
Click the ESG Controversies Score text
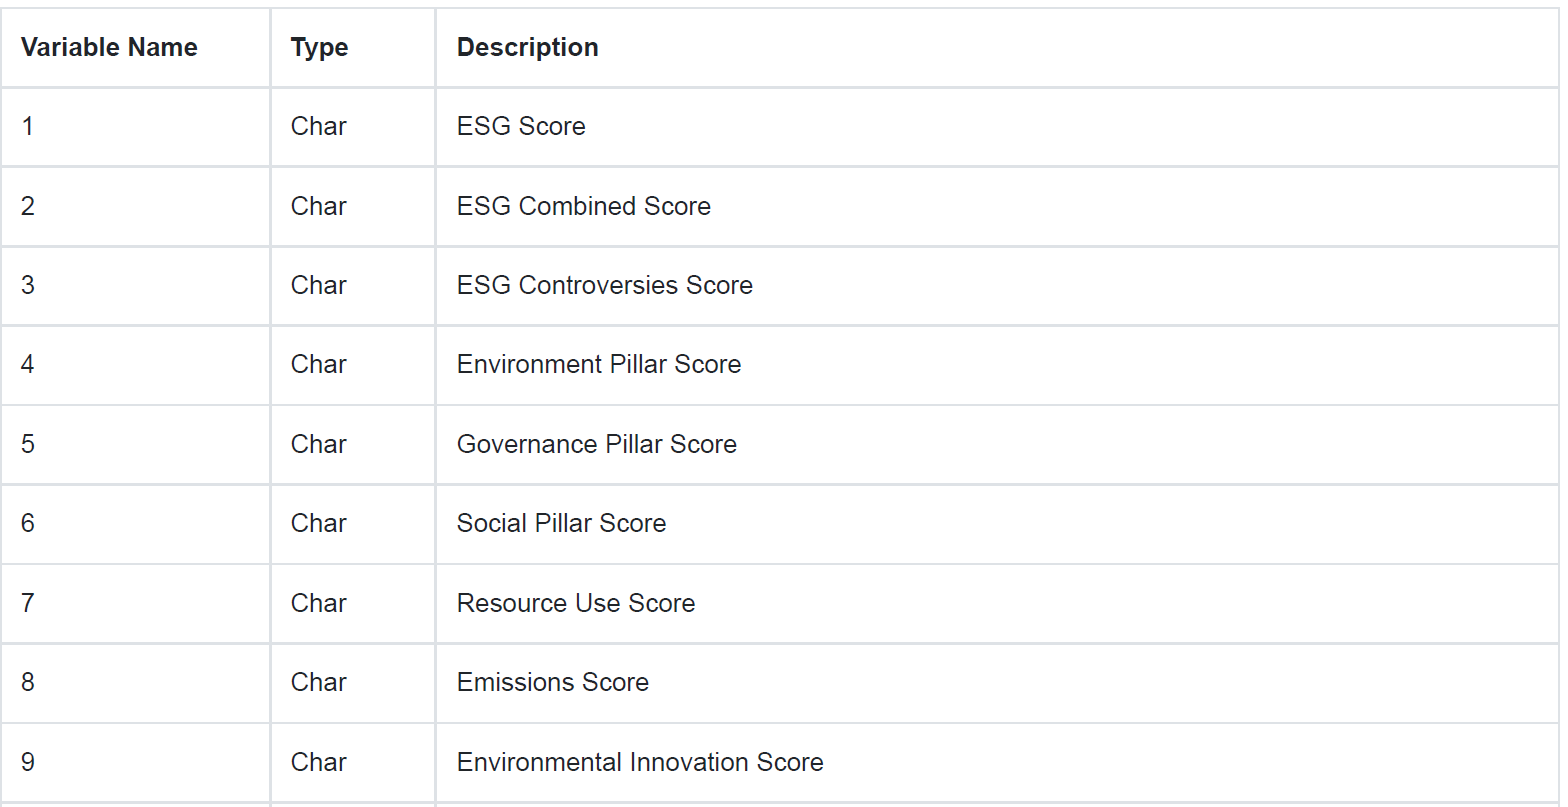pyautogui.click(x=604, y=285)
